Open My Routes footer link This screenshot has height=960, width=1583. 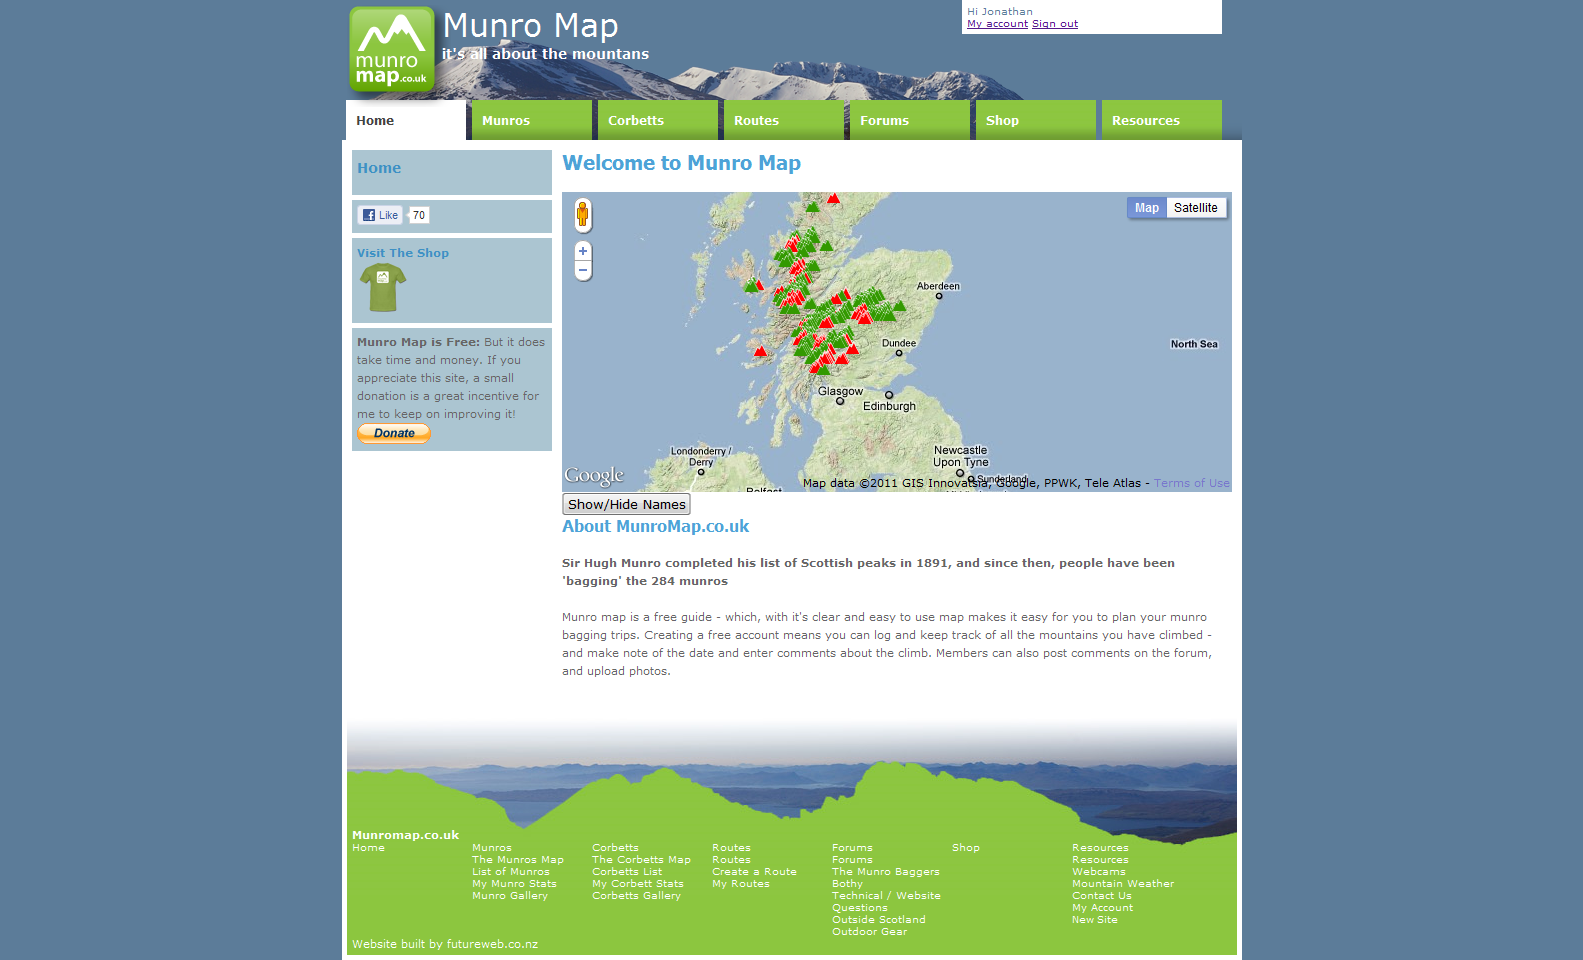(741, 884)
